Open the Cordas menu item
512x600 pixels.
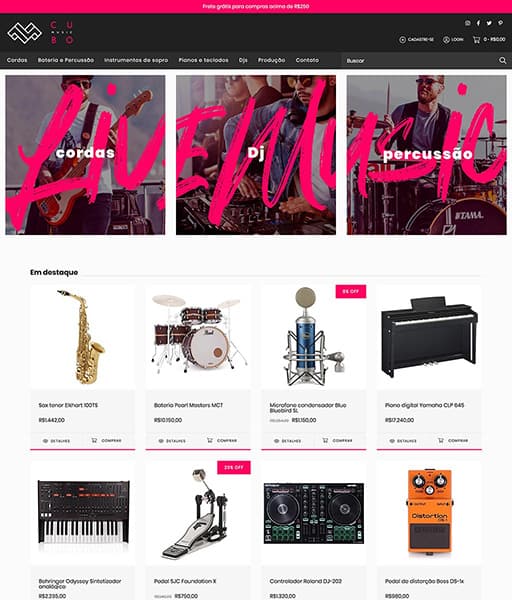click(x=17, y=60)
